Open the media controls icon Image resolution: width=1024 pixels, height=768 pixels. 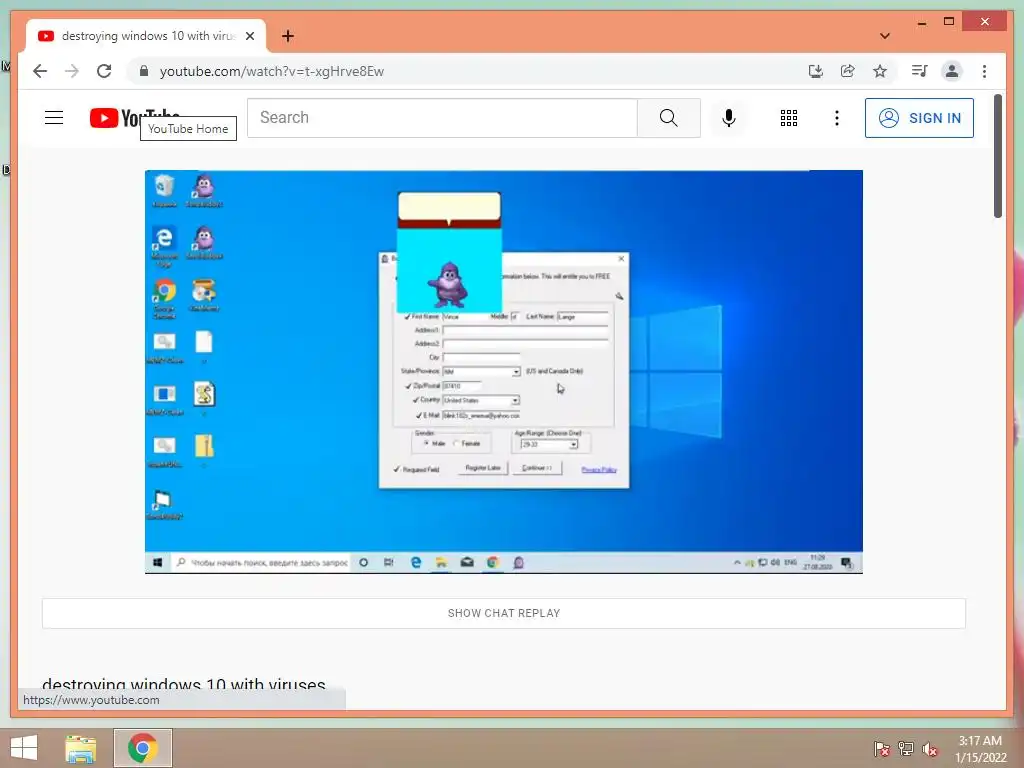tap(920, 71)
